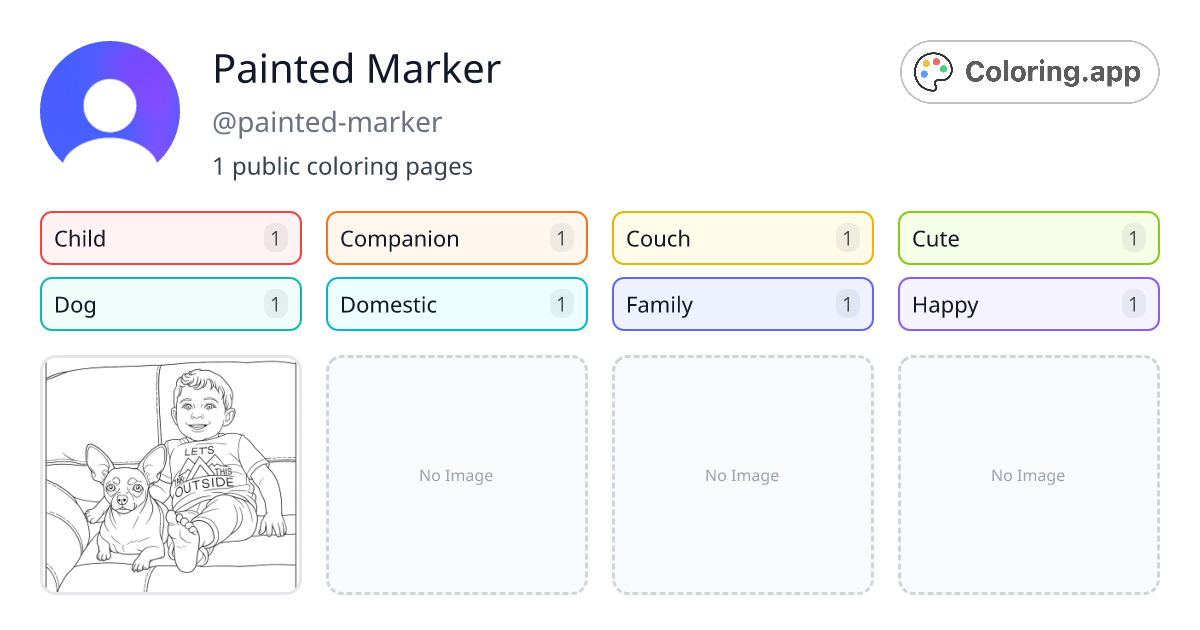Filter by the Couch tag
Screen dimensions: 1200x630
(743, 238)
